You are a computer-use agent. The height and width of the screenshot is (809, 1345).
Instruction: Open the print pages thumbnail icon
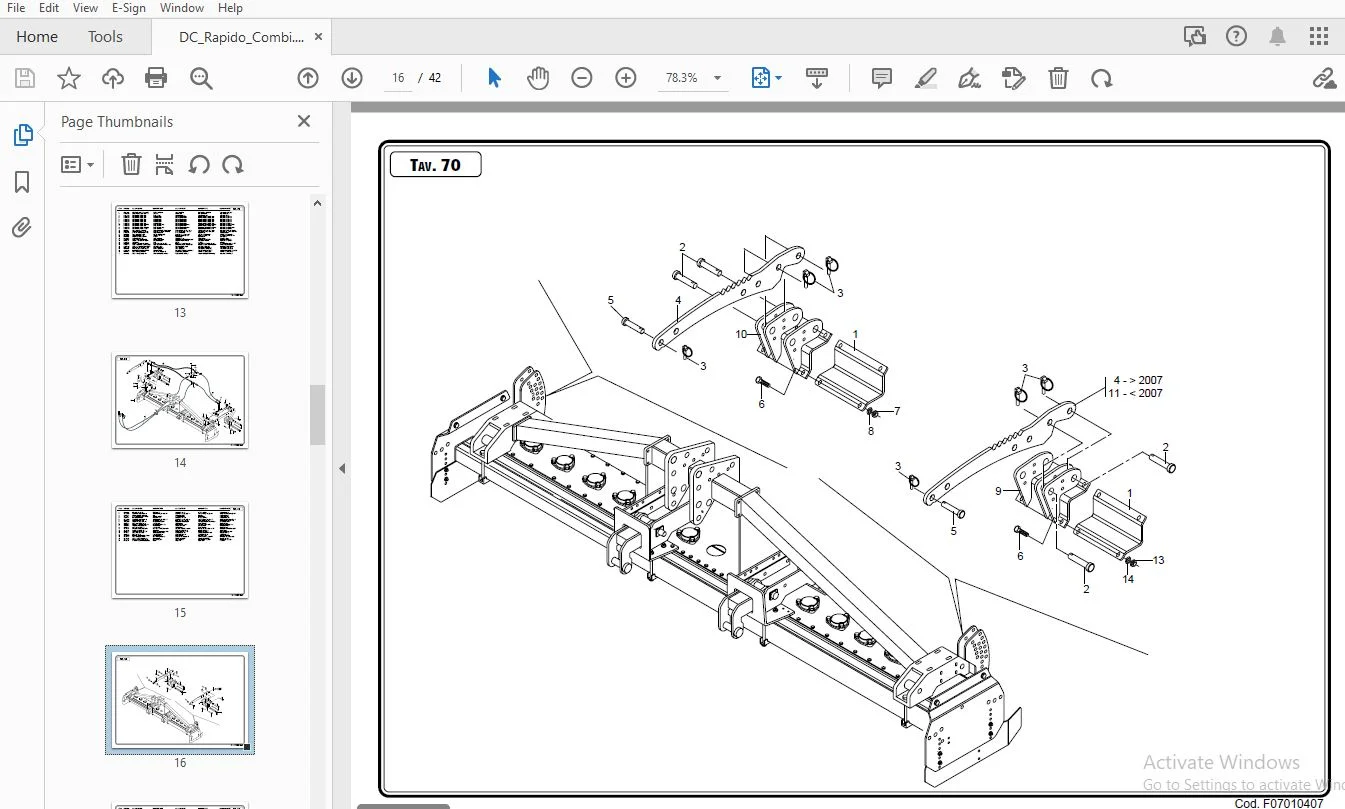[x=165, y=164]
